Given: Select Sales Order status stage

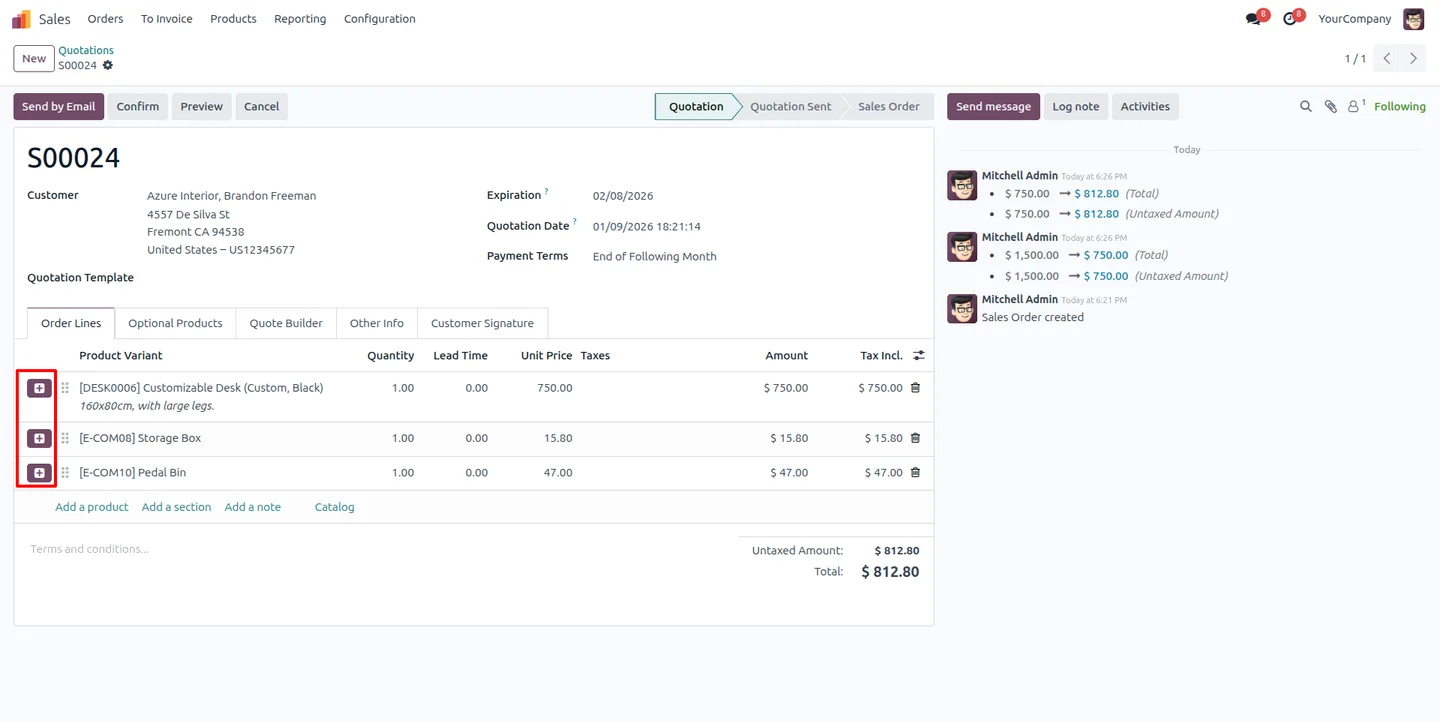Looking at the screenshot, I should (x=888, y=107).
